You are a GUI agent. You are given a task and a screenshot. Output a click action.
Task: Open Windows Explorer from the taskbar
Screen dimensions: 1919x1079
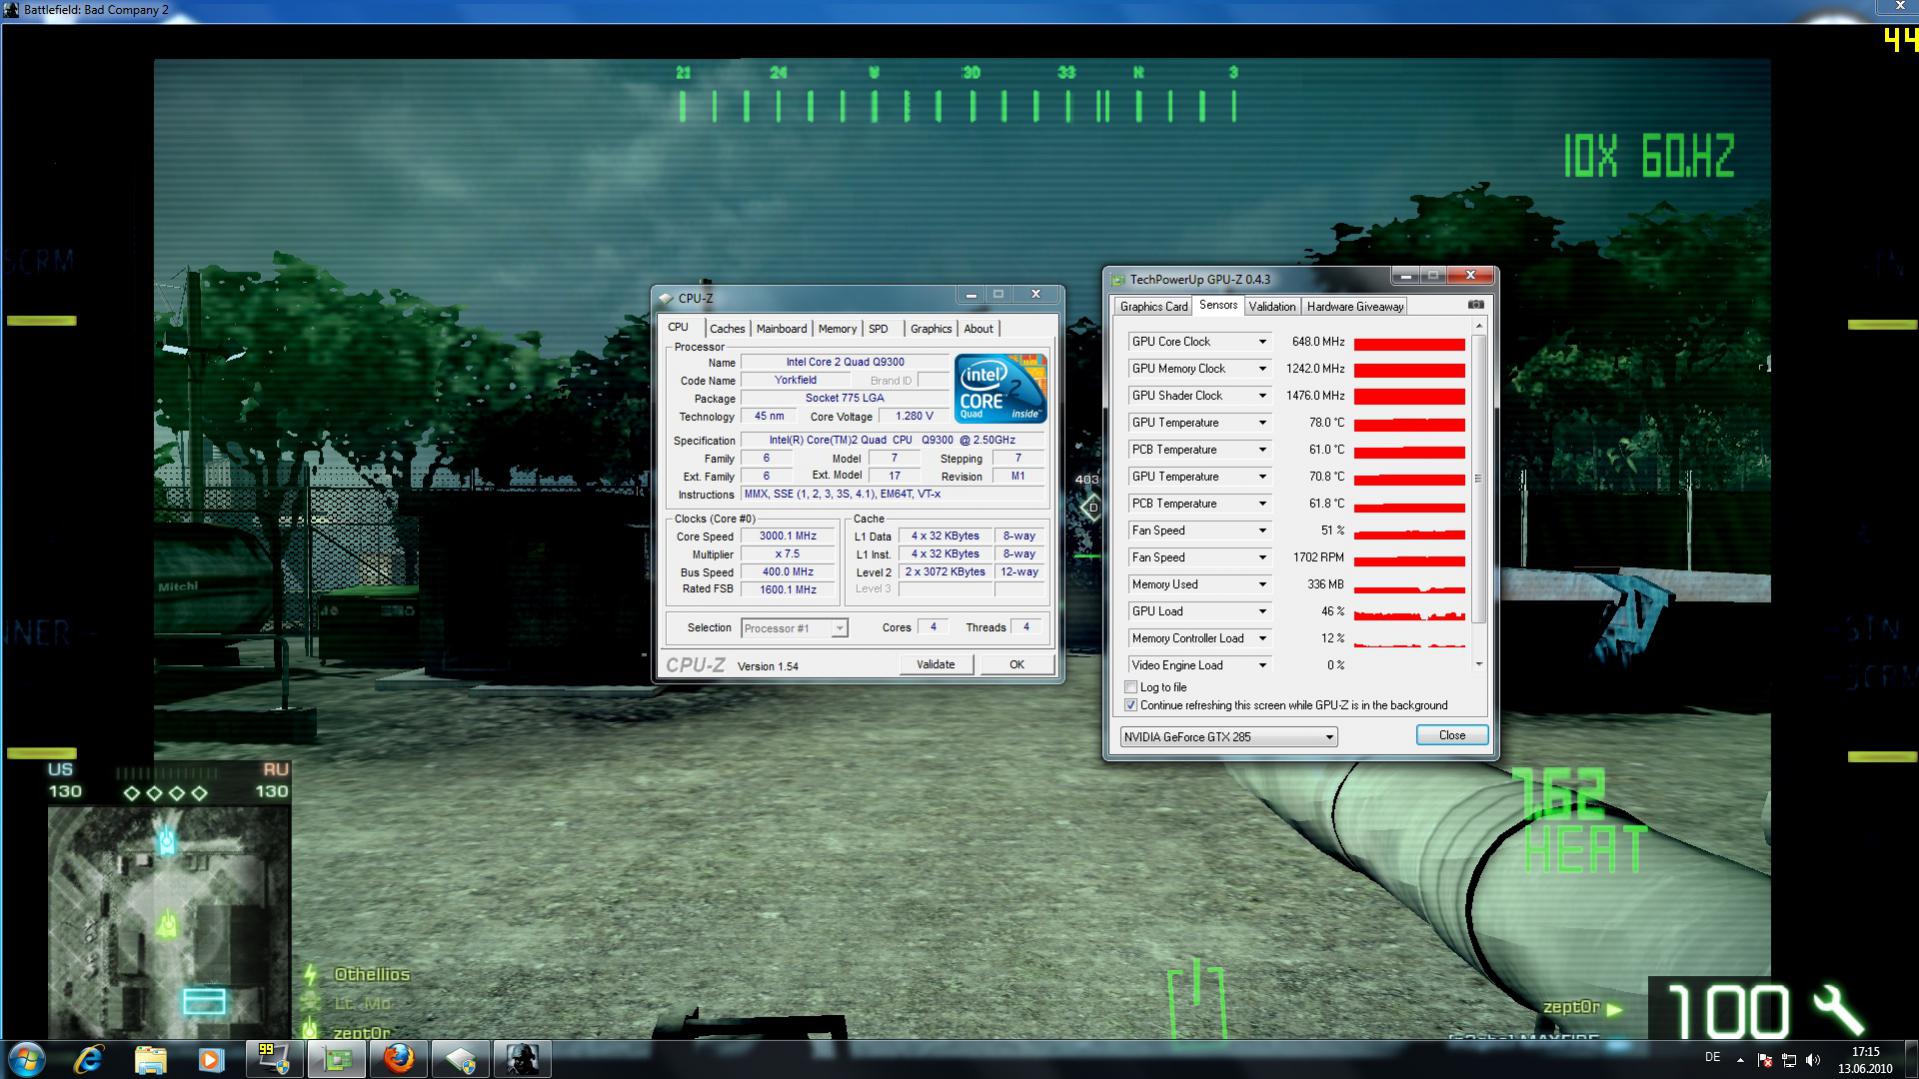pos(150,1059)
